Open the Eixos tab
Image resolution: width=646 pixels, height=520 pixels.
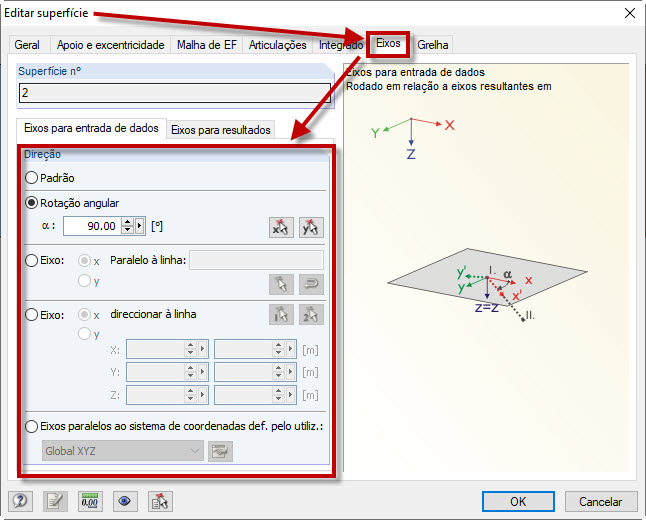(x=388, y=43)
